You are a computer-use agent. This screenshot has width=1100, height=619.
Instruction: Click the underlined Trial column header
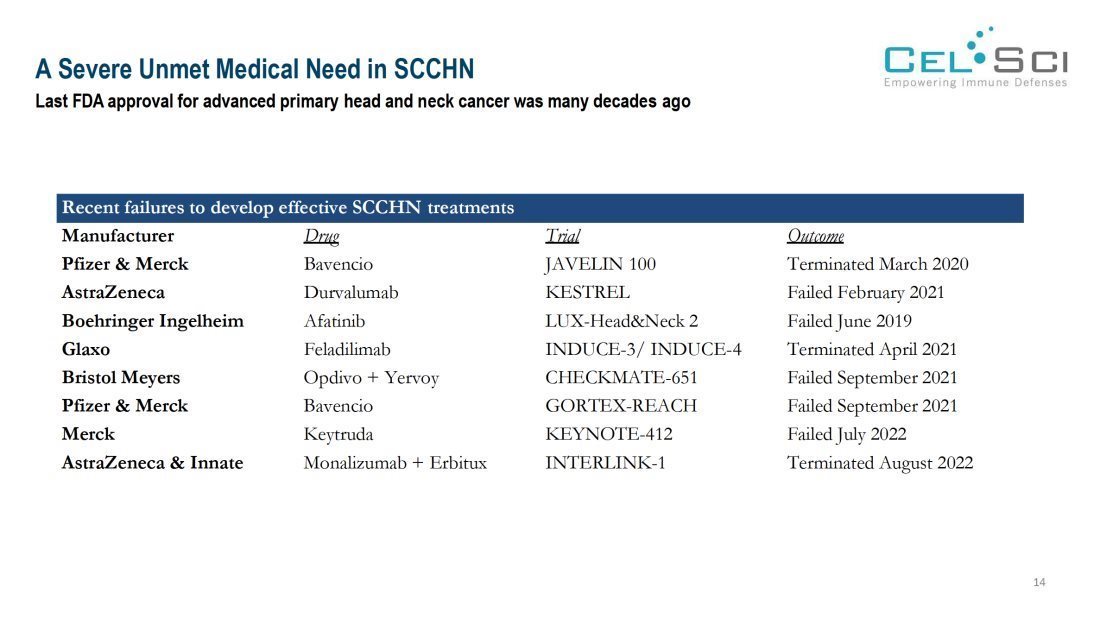coord(562,236)
